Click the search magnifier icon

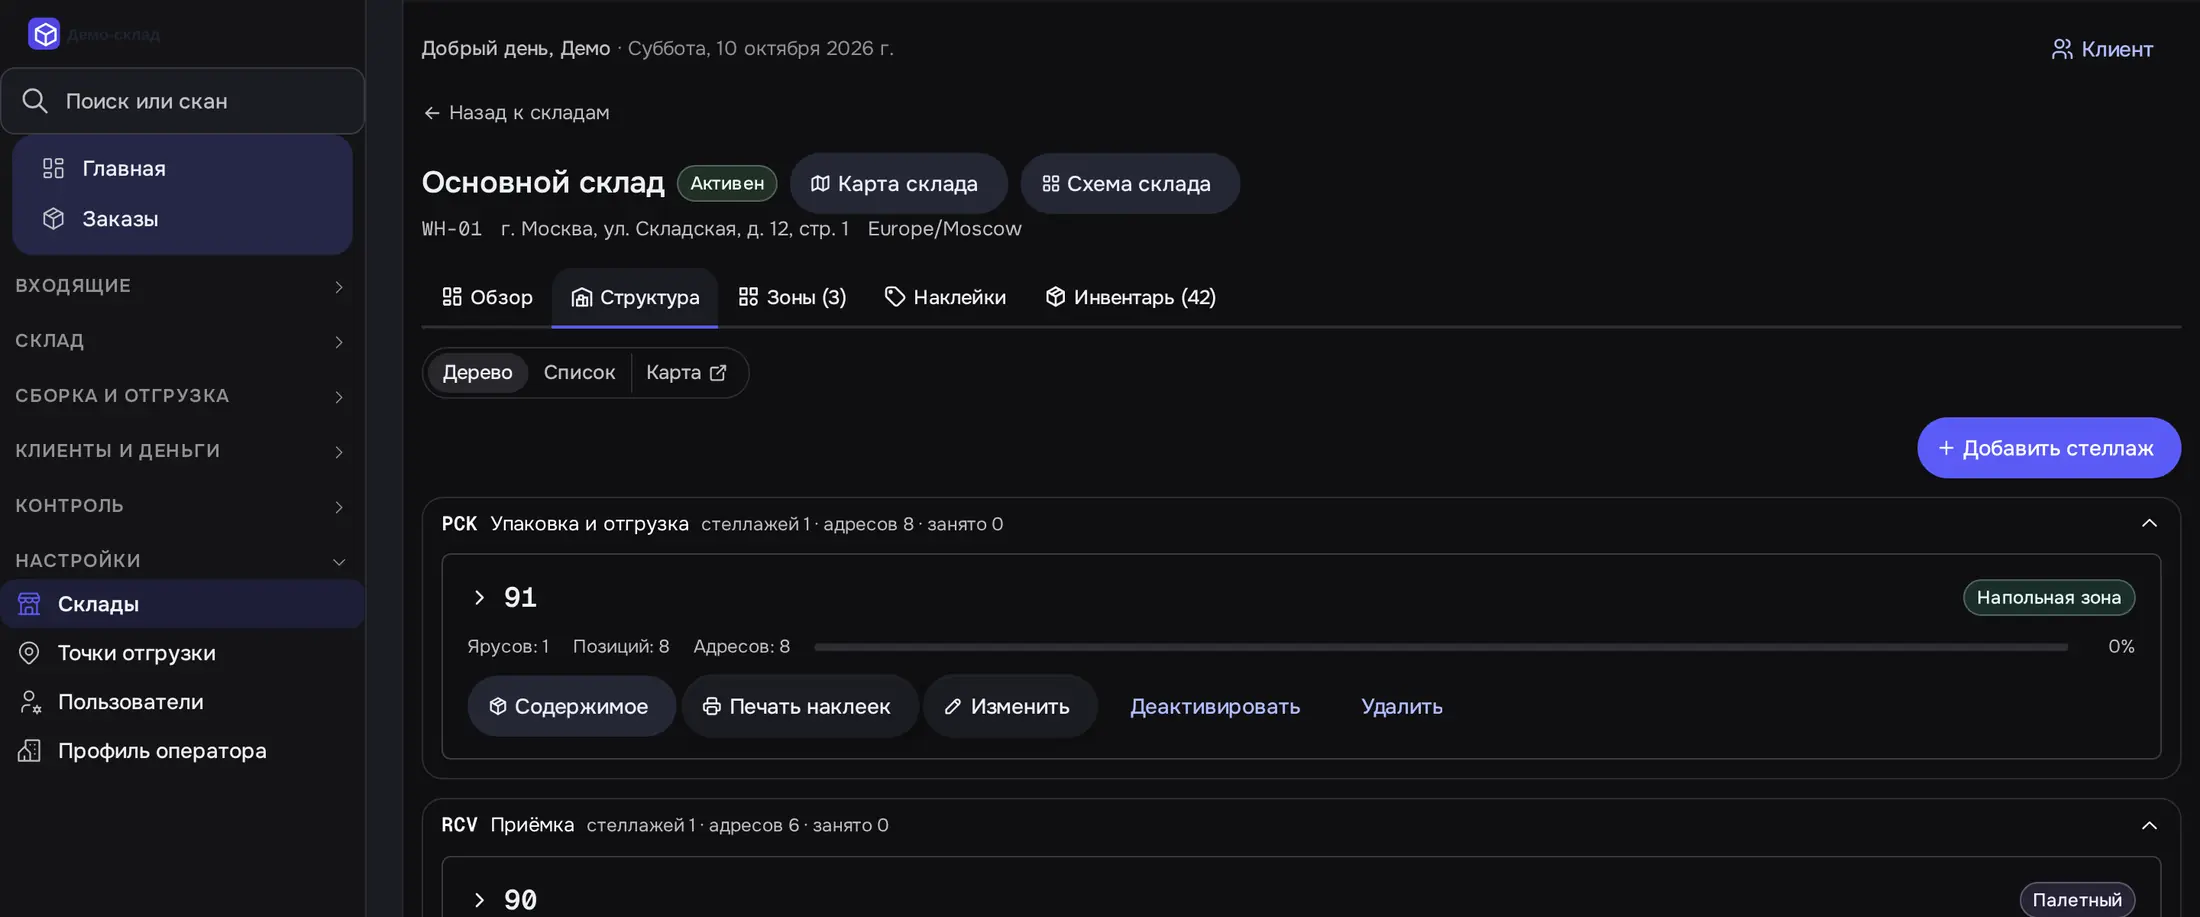tap(35, 101)
